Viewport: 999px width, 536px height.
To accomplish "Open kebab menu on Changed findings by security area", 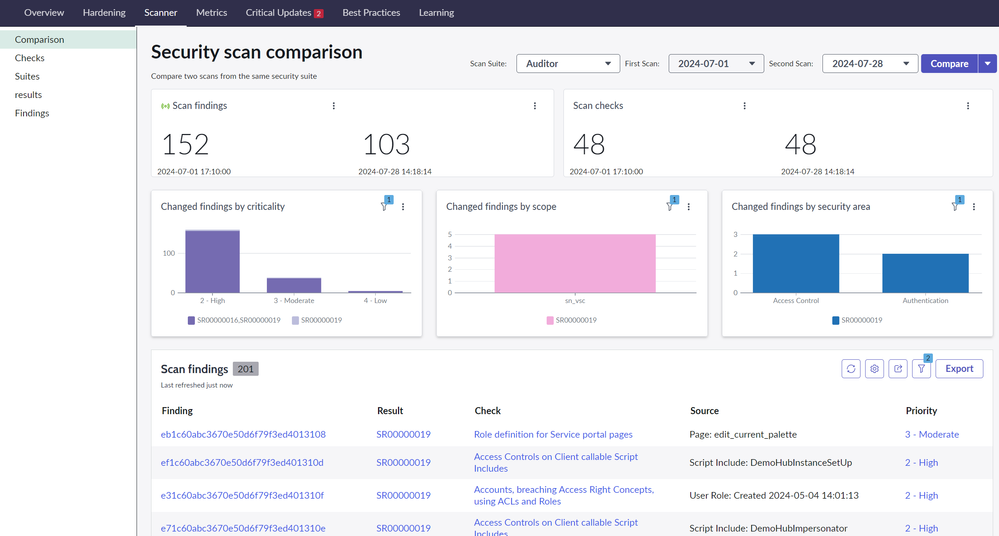I will [x=974, y=207].
